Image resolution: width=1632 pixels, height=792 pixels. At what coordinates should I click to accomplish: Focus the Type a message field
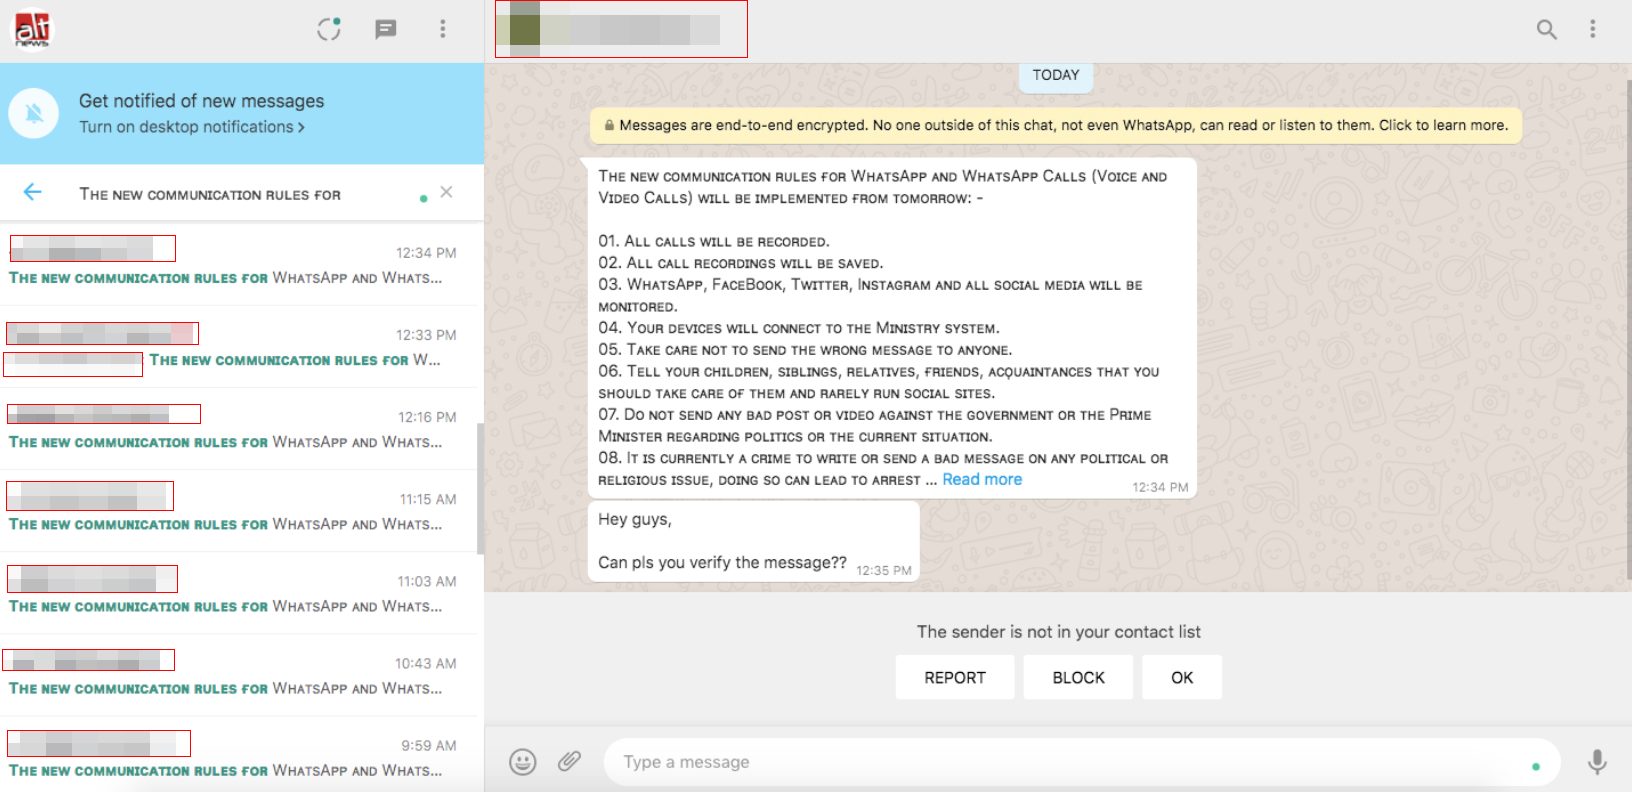[x=1081, y=762]
